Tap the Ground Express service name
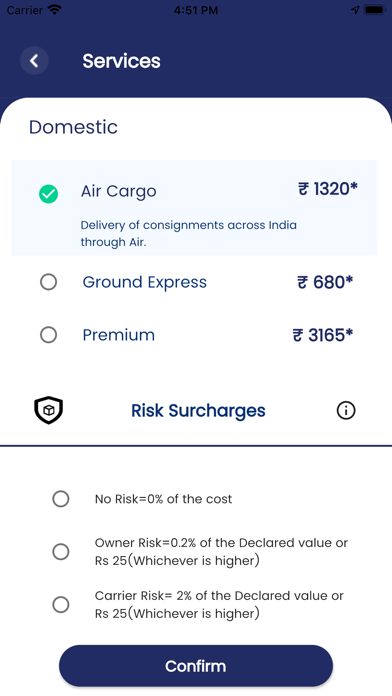 click(145, 282)
